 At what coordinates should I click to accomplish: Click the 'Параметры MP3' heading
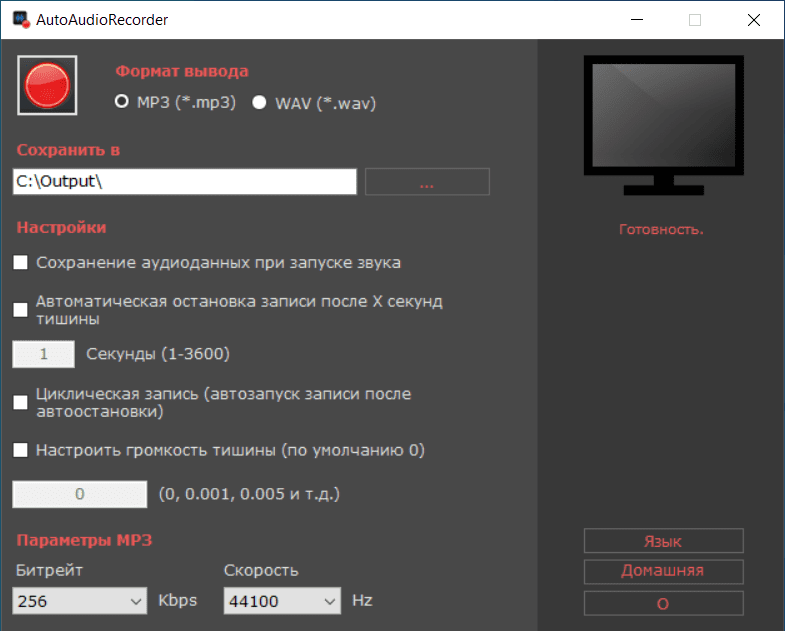click(x=84, y=540)
